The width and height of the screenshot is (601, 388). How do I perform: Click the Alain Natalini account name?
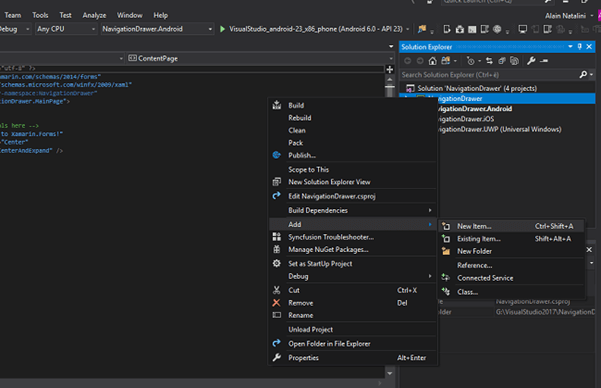(x=565, y=16)
